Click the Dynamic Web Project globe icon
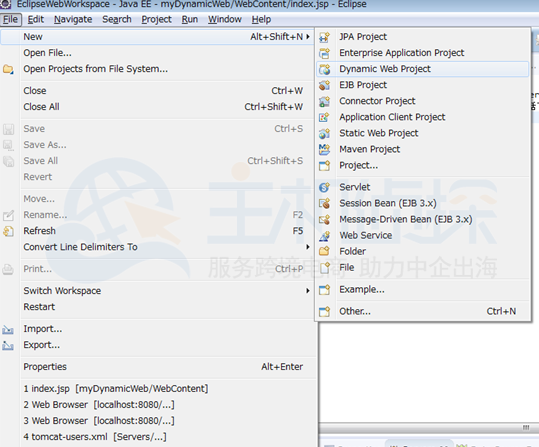This screenshot has width=539, height=447. (x=324, y=69)
